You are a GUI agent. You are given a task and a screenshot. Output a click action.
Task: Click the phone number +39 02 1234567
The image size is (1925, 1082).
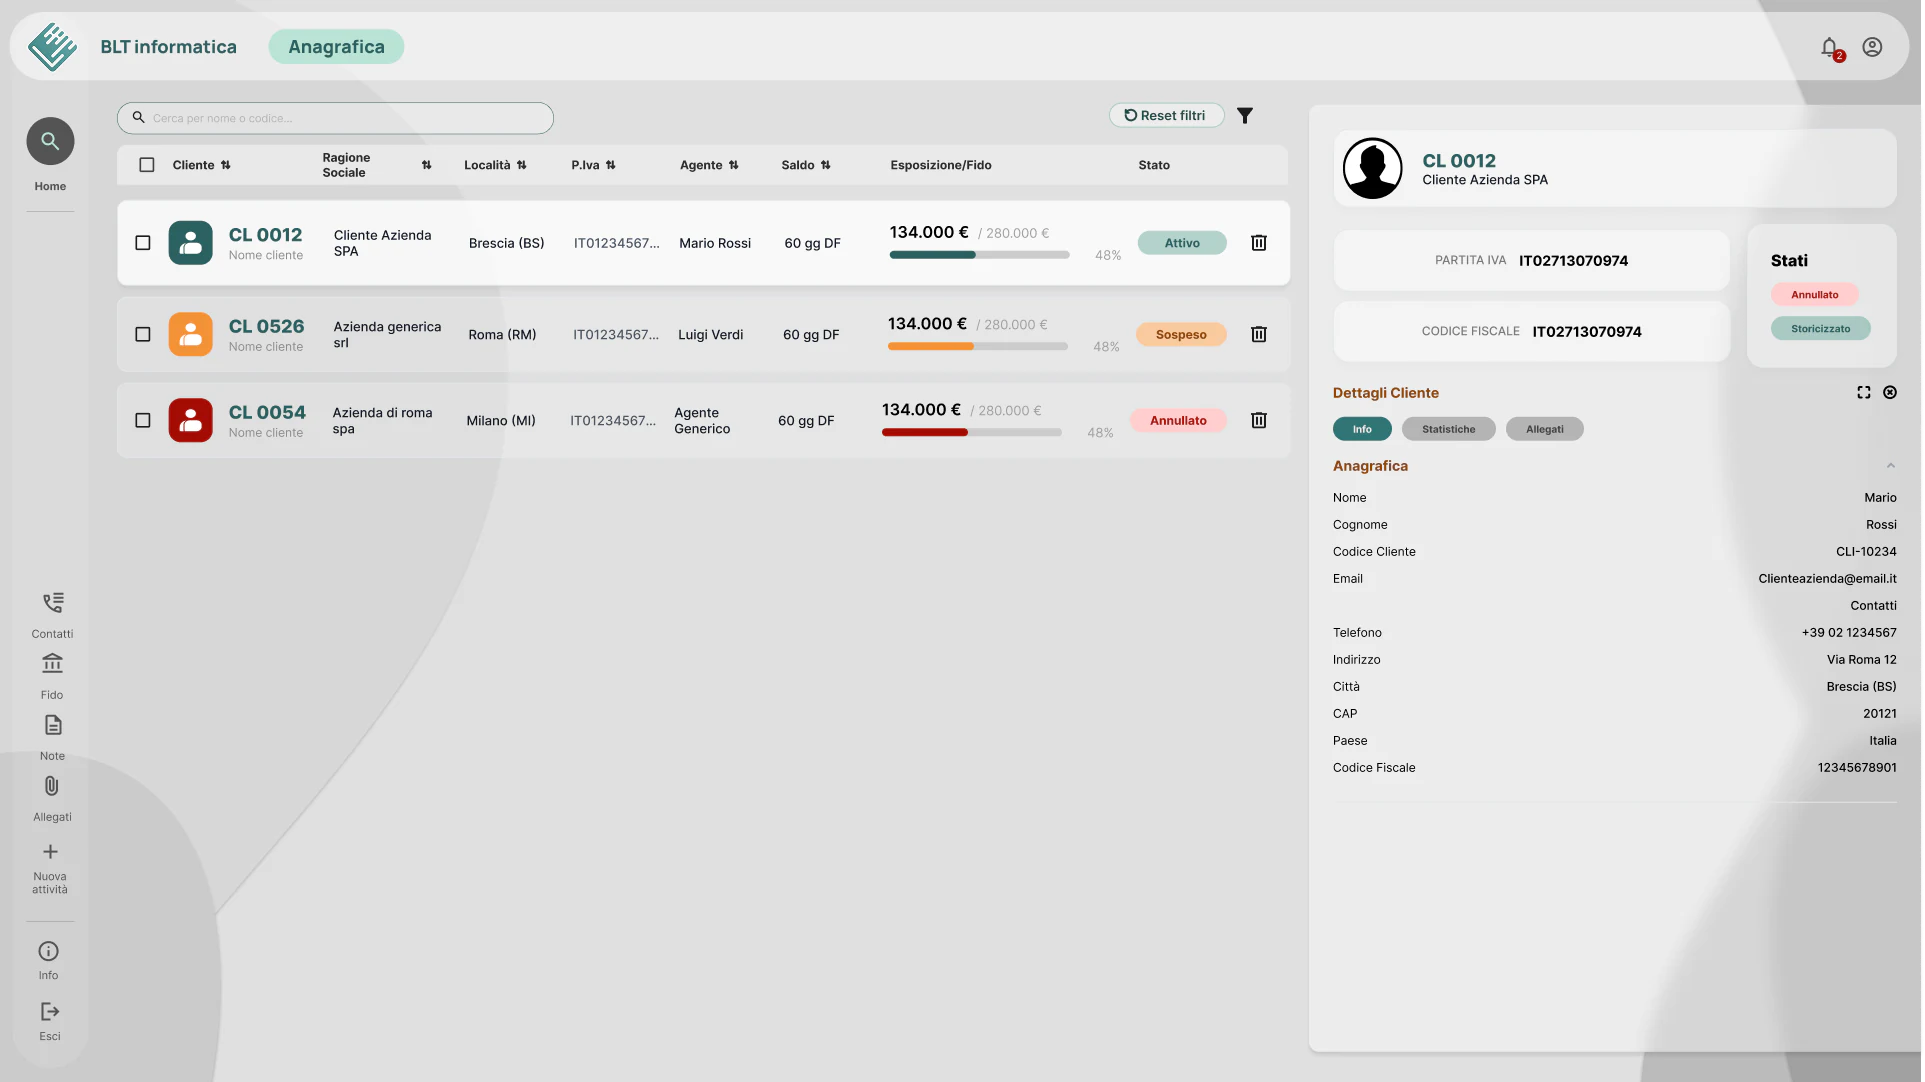click(x=1849, y=633)
